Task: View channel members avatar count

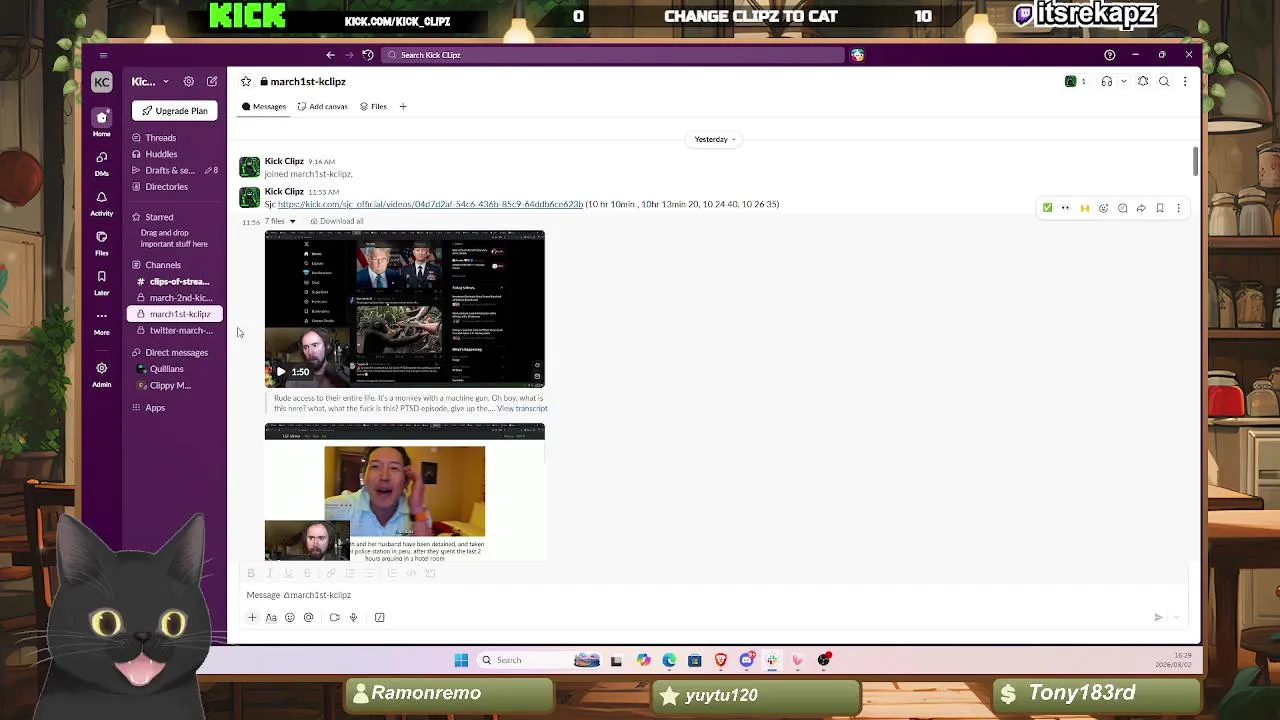Action: (1076, 82)
